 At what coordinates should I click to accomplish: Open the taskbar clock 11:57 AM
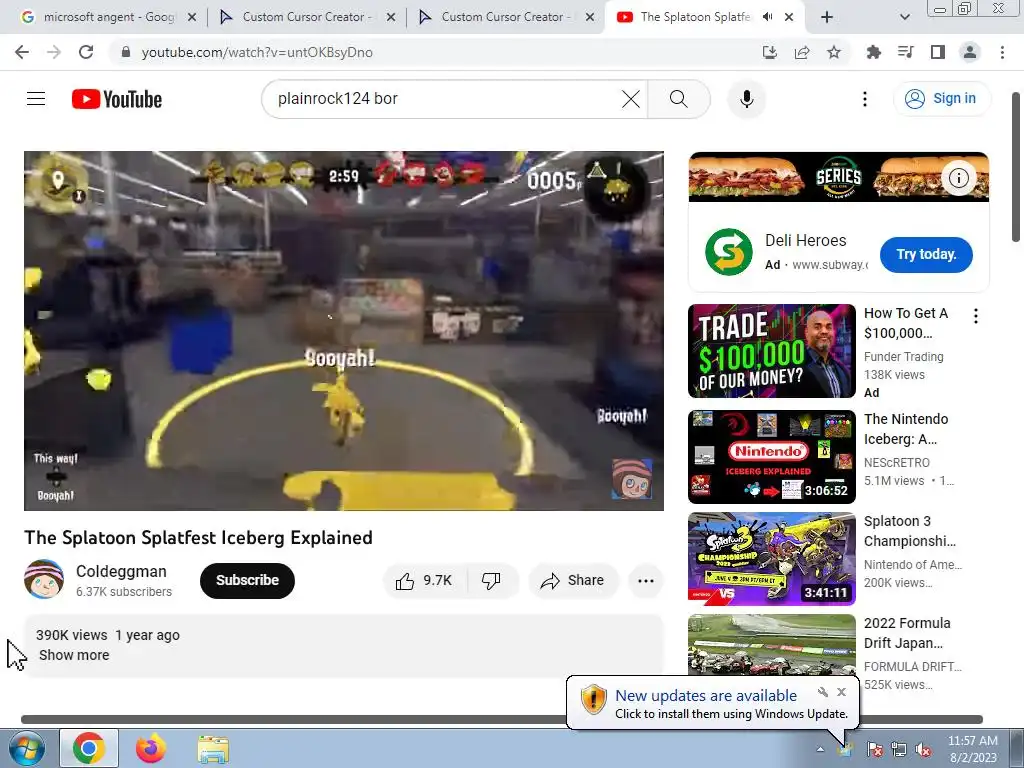(x=973, y=749)
